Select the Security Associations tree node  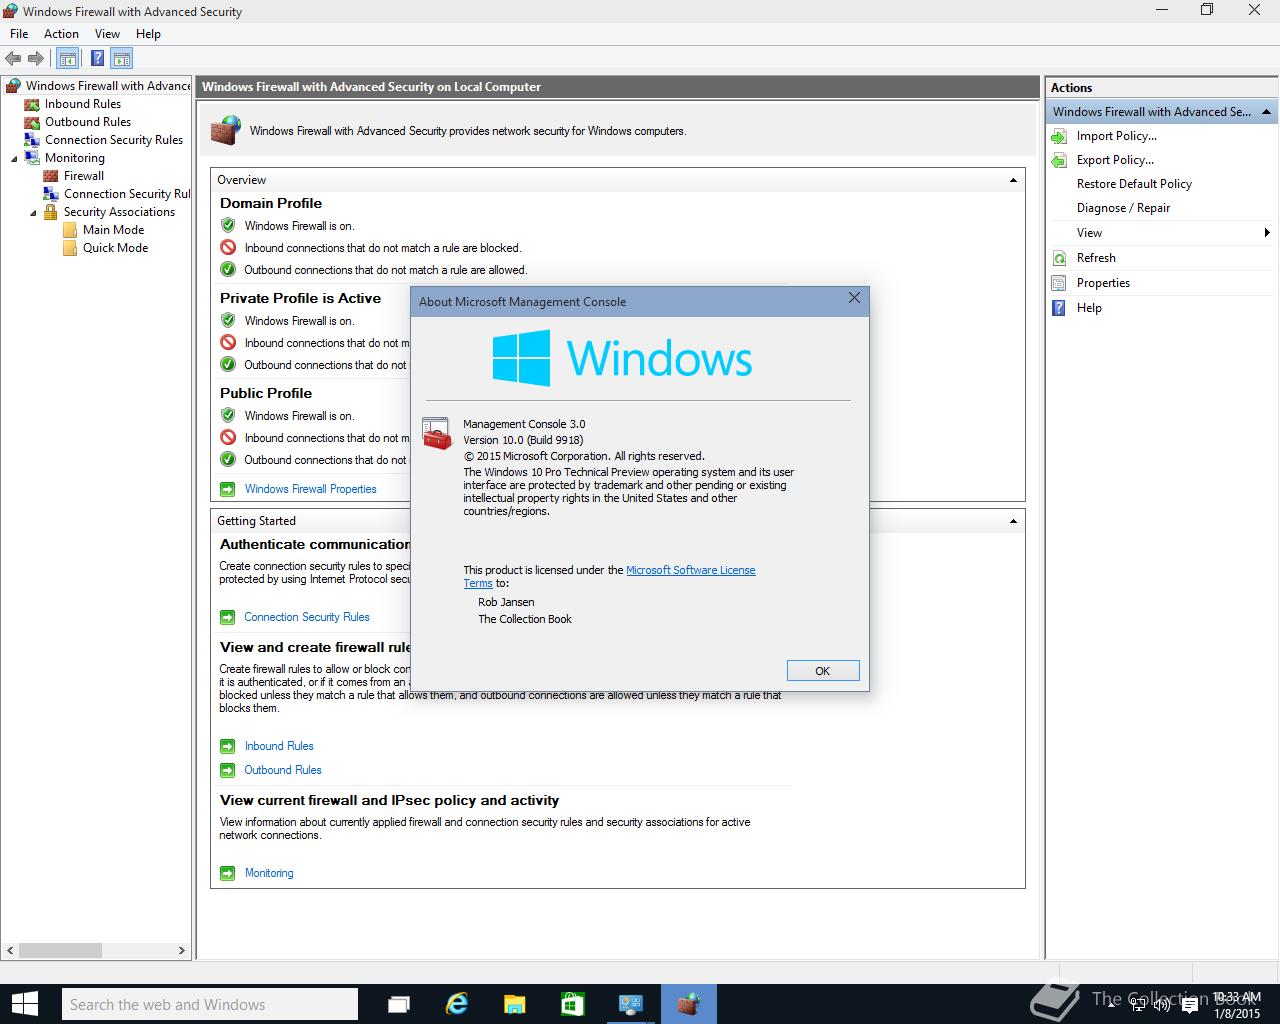tap(119, 212)
